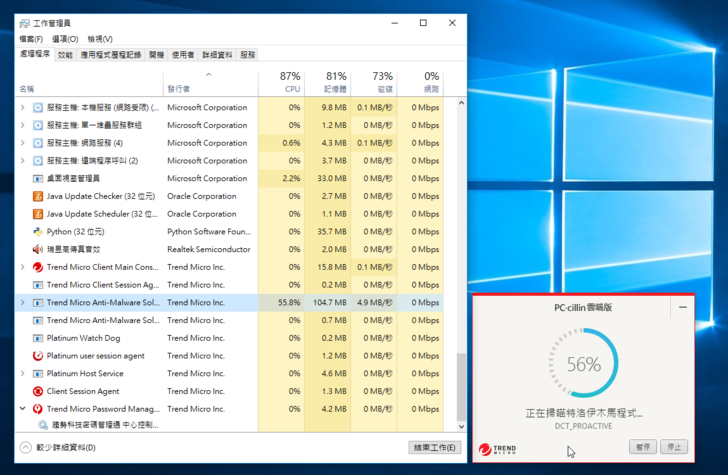Click the 56% circular scan progress ring
This screenshot has height=475, width=728.
583,364
